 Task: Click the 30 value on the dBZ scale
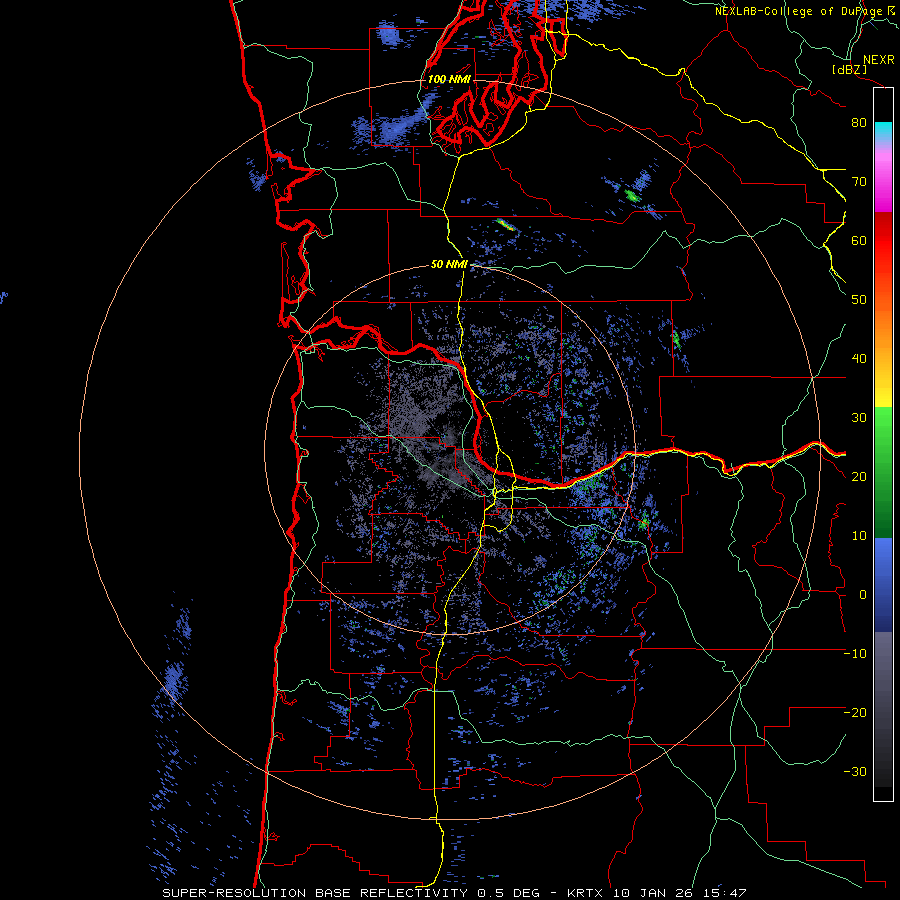(859, 418)
